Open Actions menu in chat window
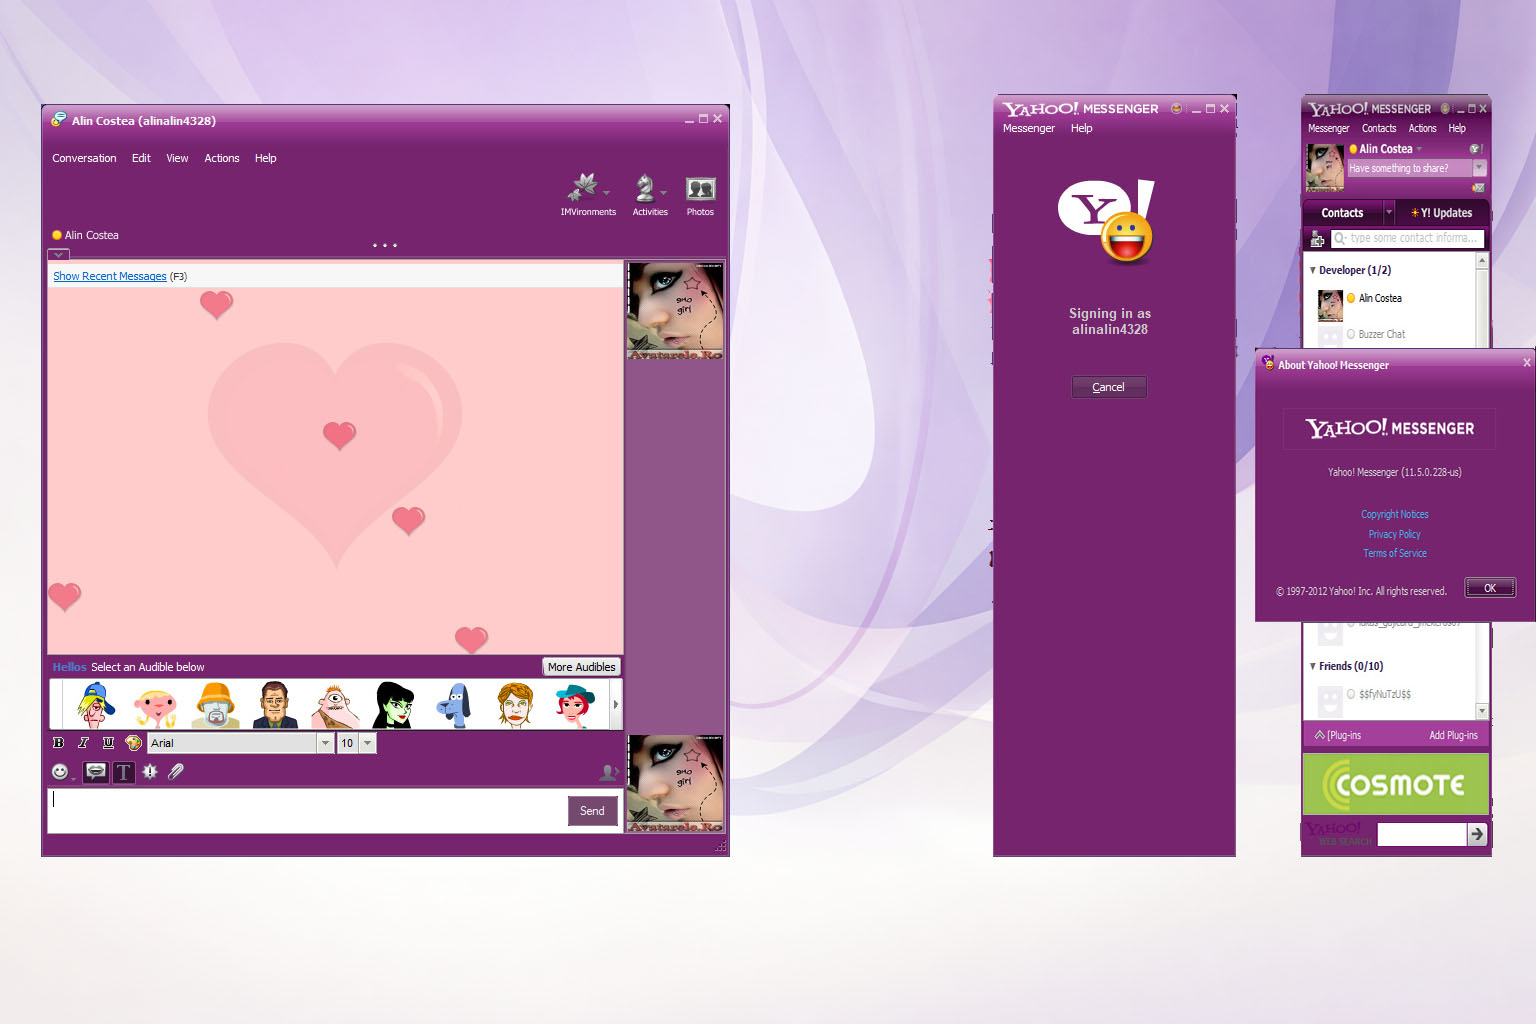Viewport: 1536px width, 1024px height. click(222, 158)
